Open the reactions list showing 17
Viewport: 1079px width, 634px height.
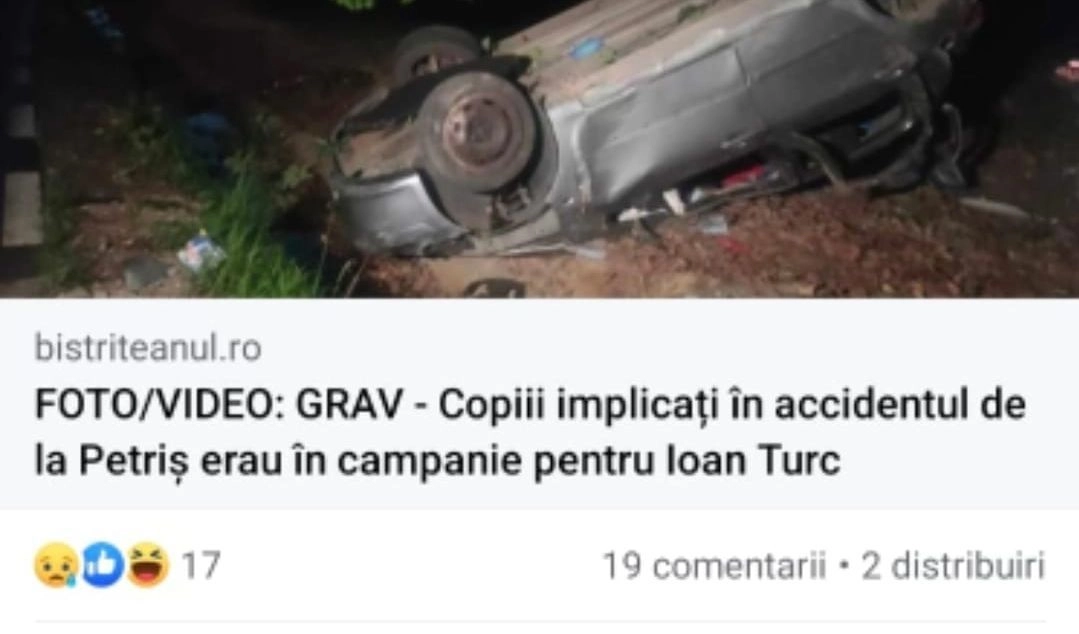[200, 566]
